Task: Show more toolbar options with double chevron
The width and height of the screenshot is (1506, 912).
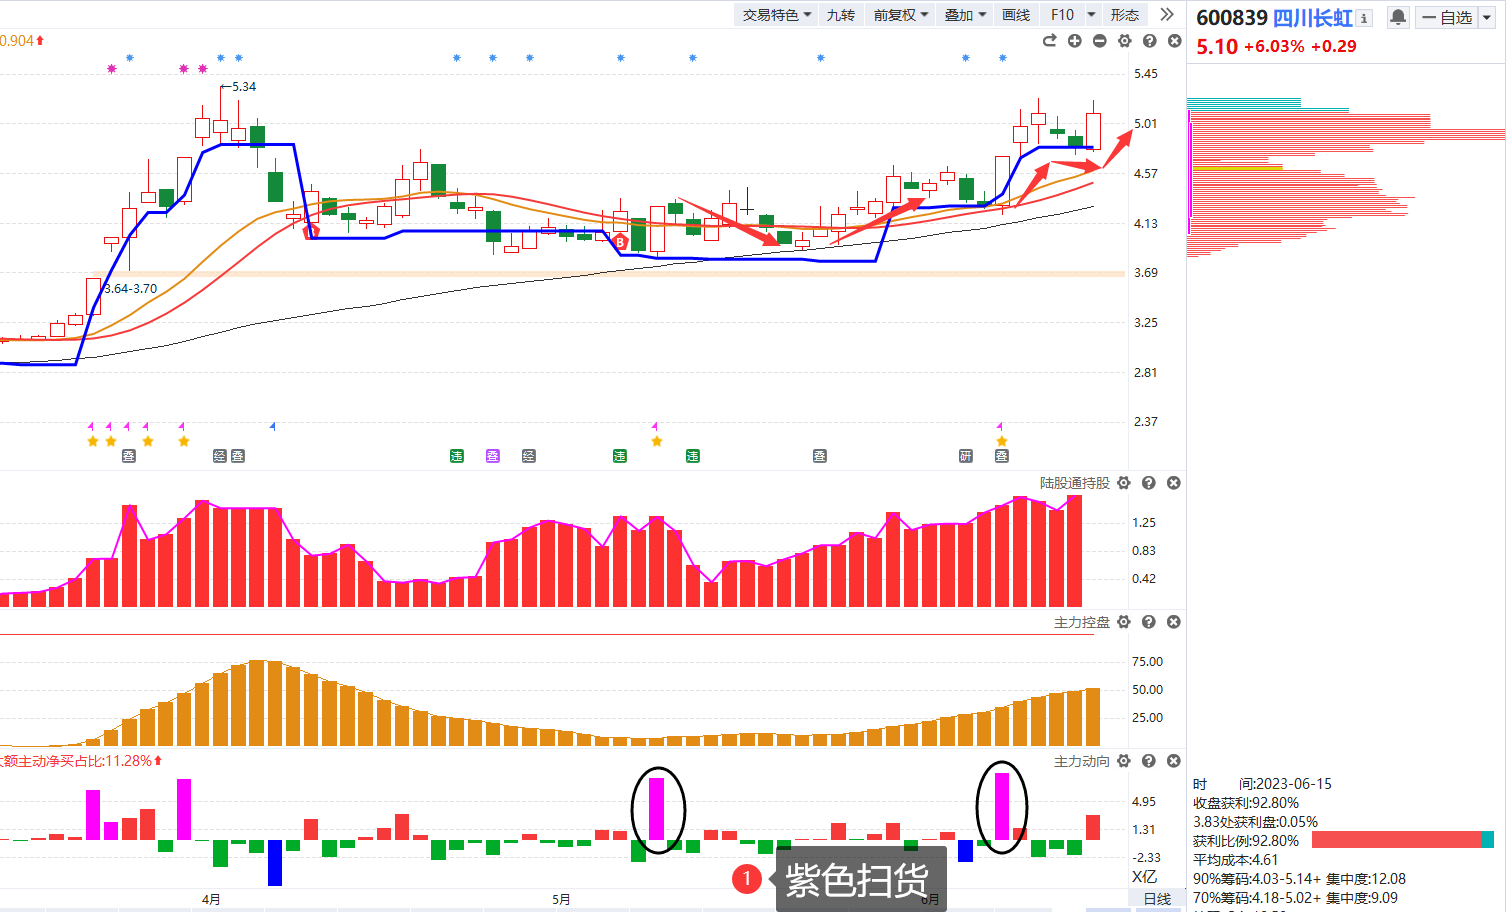Action: tap(1166, 15)
